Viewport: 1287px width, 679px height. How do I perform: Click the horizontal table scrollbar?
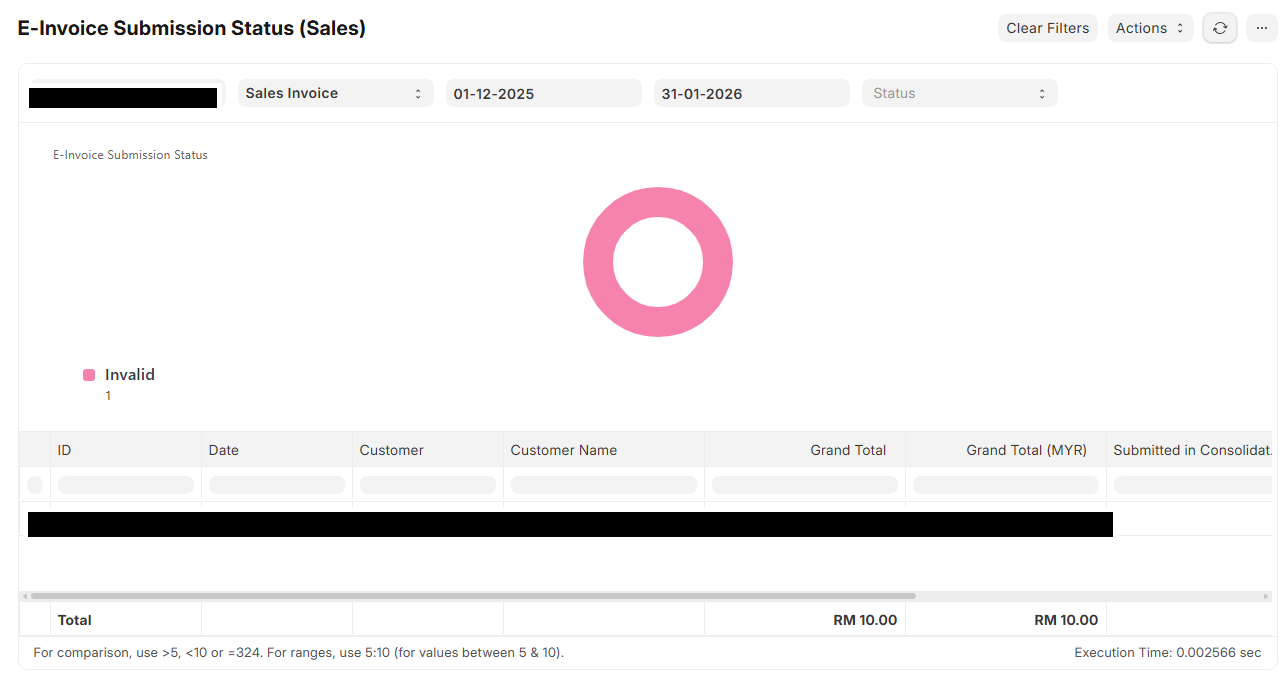coord(472,596)
